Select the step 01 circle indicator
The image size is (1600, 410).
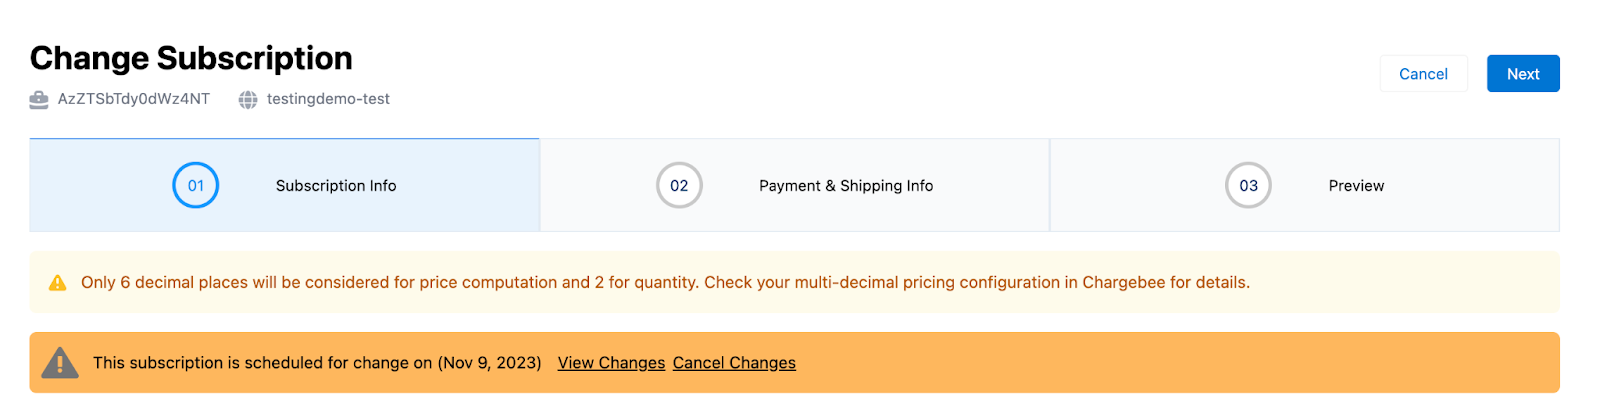(x=196, y=185)
